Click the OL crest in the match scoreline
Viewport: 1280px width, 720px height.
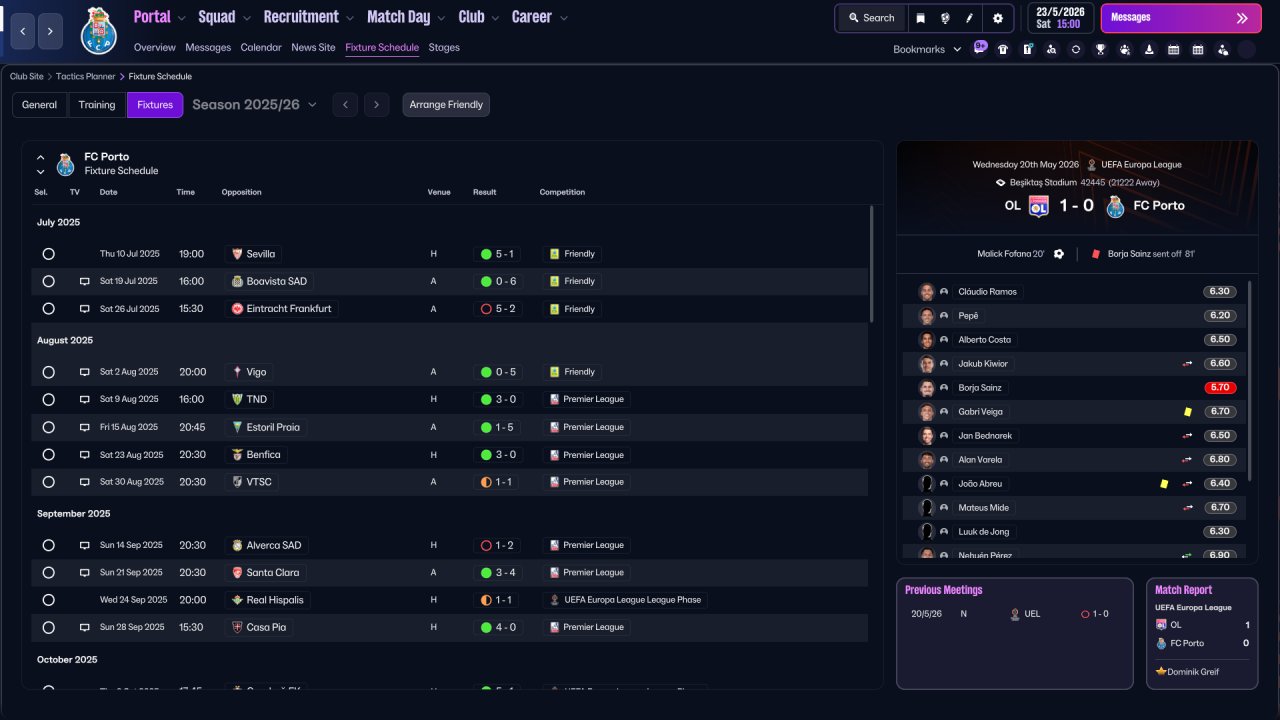(1039, 206)
